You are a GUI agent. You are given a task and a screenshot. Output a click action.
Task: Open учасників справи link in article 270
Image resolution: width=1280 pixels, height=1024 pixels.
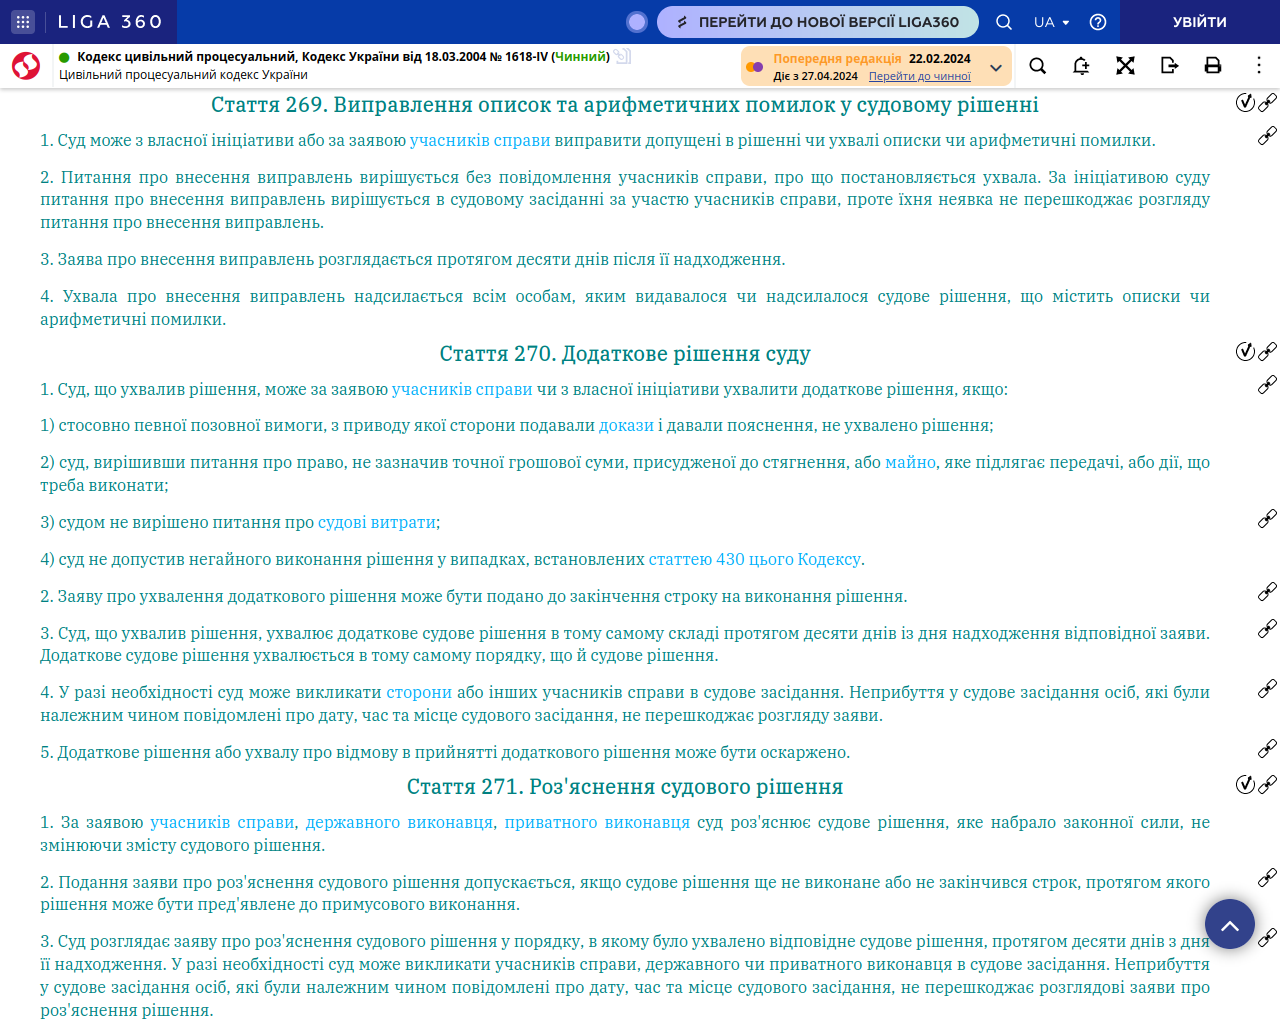pos(462,390)
